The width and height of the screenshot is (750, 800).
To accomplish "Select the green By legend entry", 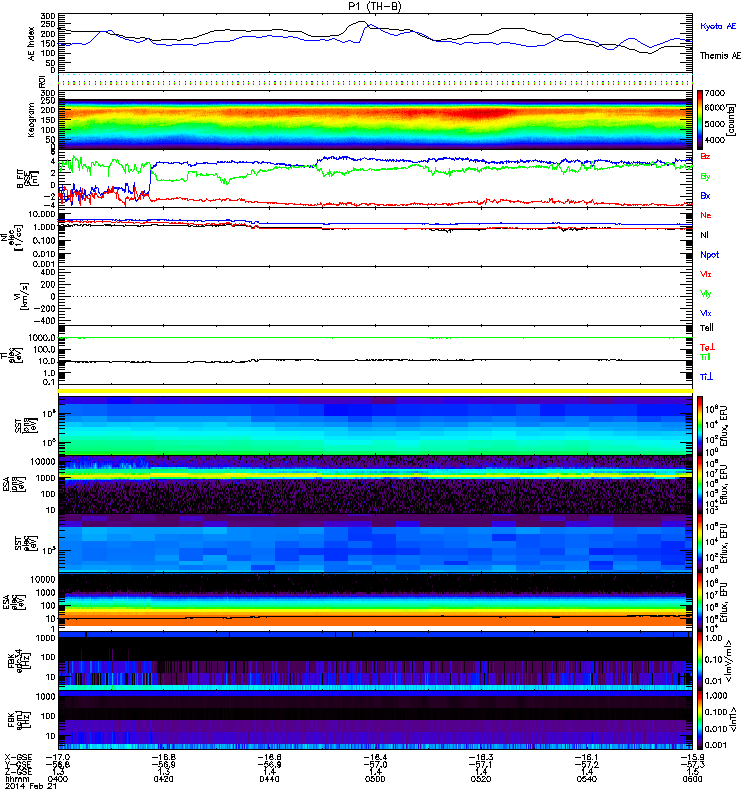I will [706, 176].
